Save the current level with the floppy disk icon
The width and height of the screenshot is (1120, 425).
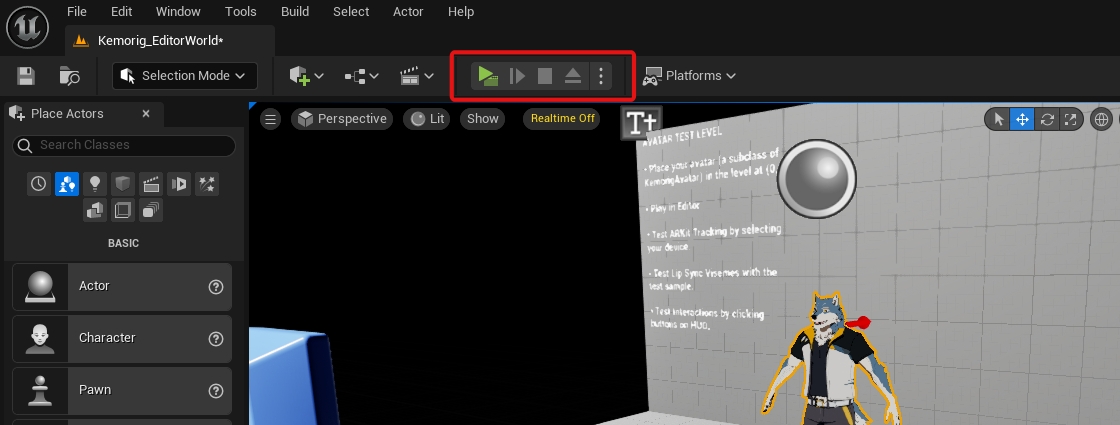(x=27, y=76)
